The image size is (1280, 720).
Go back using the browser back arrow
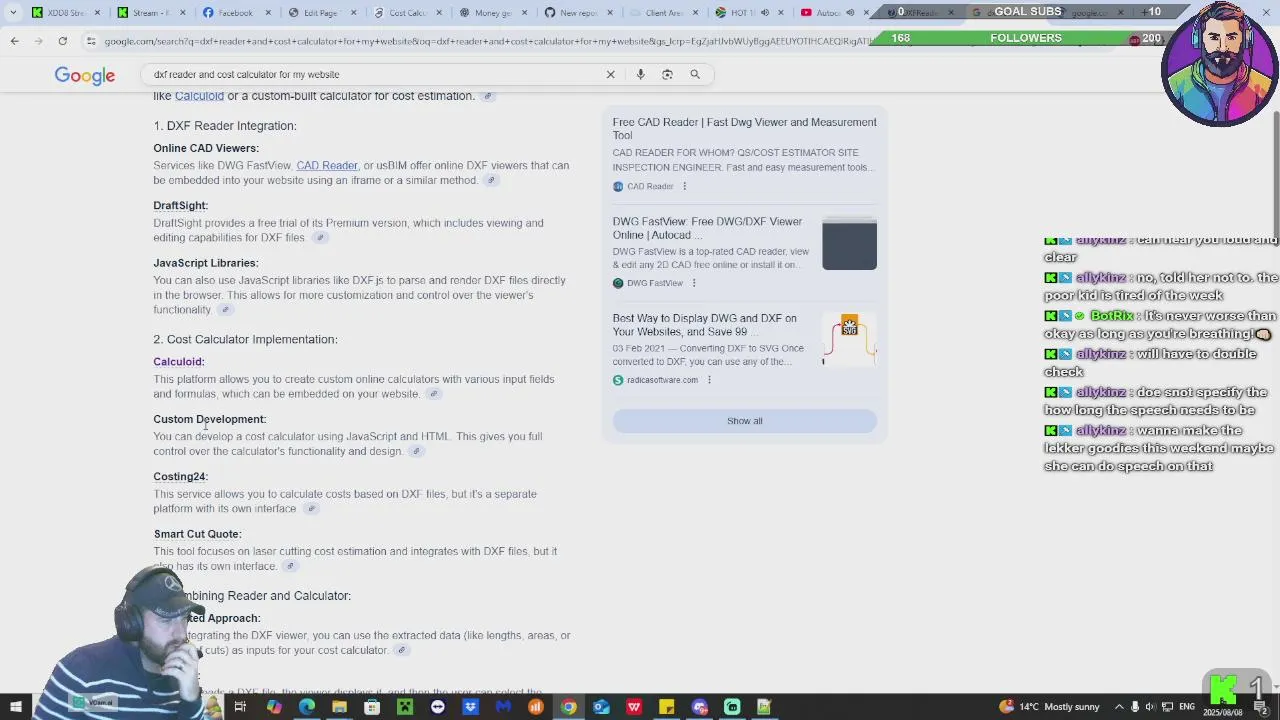[14, 40]
